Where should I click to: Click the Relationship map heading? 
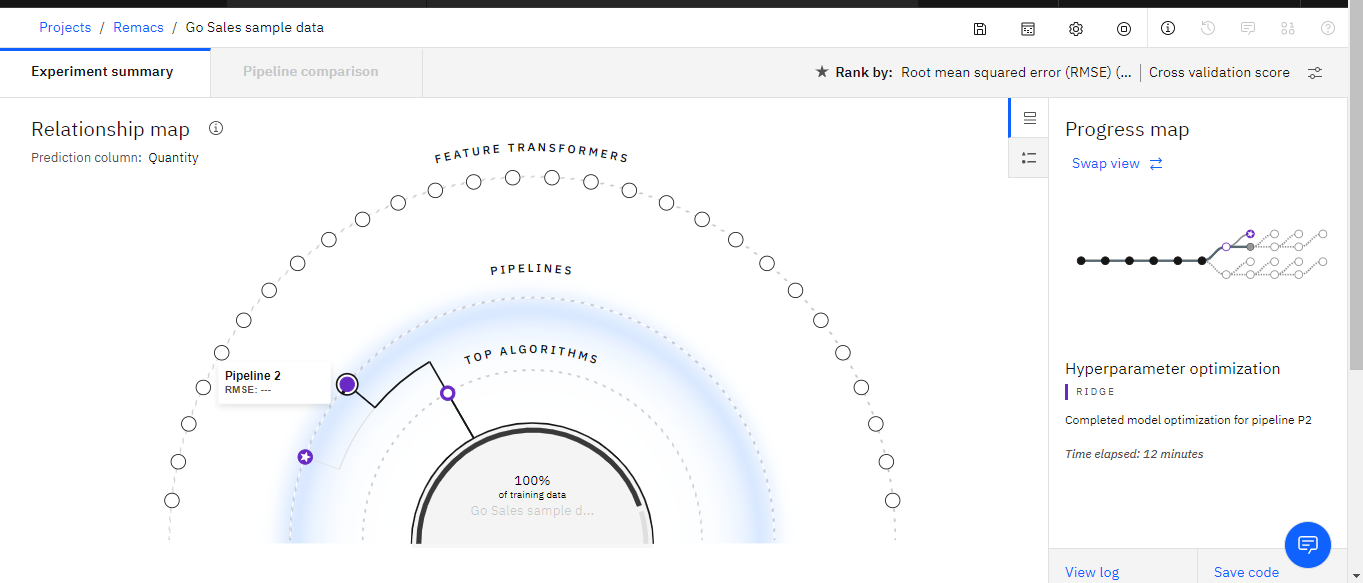[x=110, y=129]
